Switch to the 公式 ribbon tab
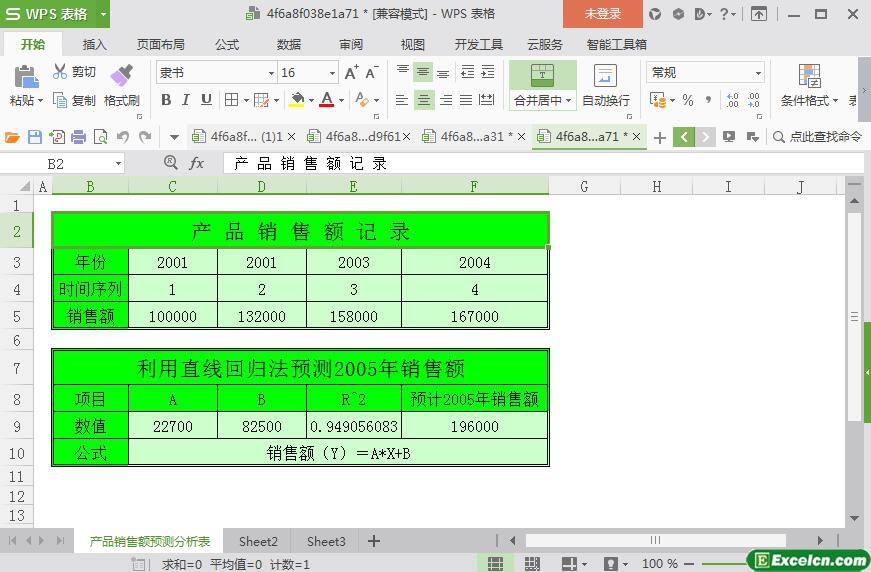This screenshot has height=572, width=871. [227, 44]
